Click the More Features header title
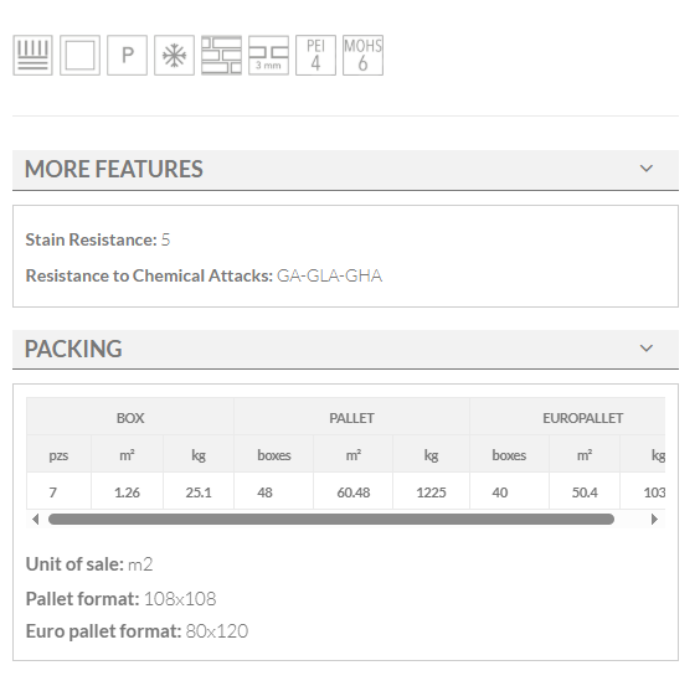This screenshot has height=700, width=700. 113,170
